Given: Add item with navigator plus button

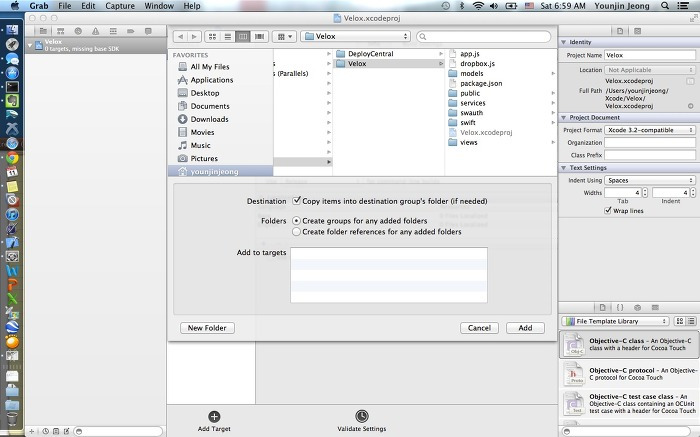Looking at the screenshot, I should point(32,431).
